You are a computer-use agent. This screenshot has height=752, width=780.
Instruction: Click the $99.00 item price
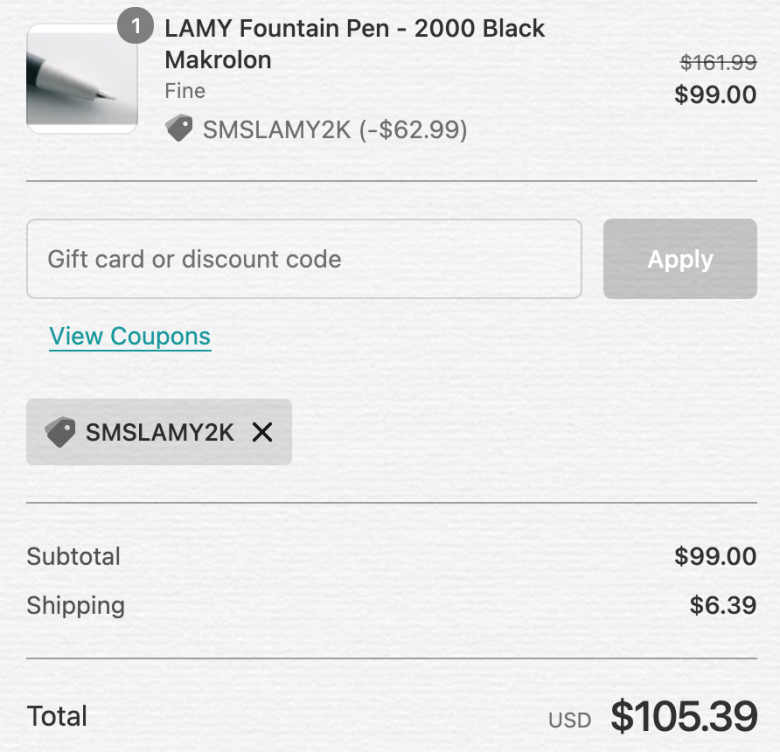point(715,94)
